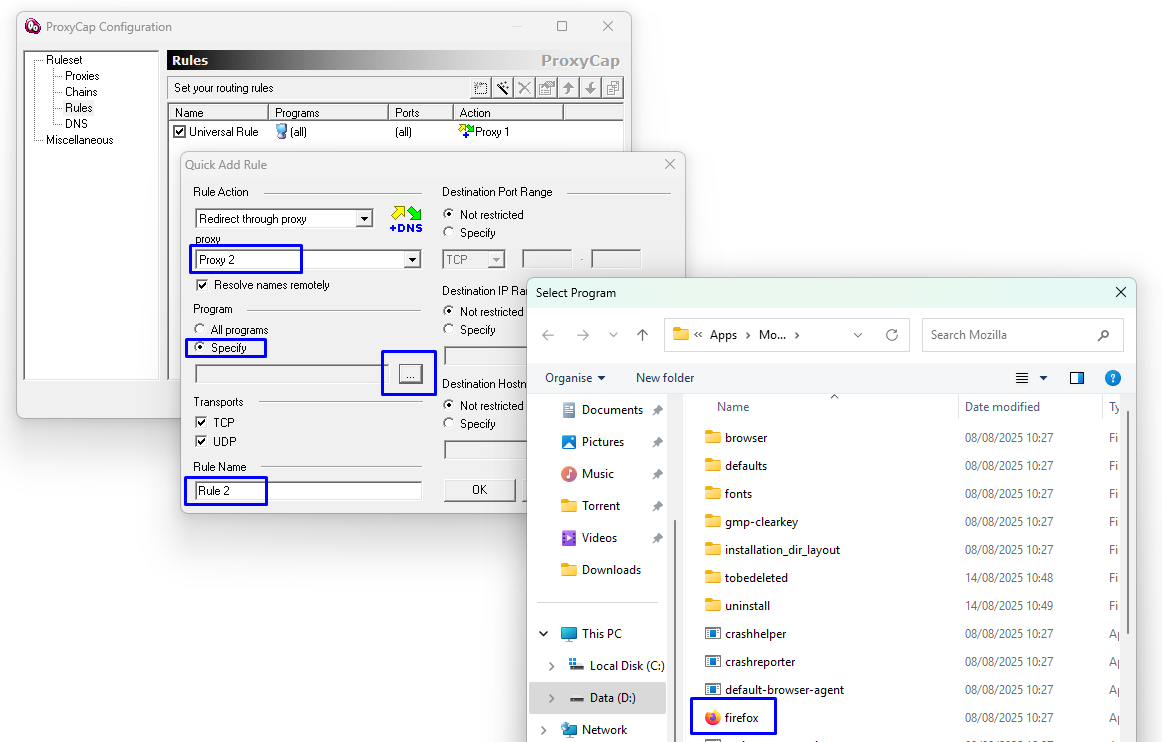Screen dimensions: 1162x742
Task: Open the Quick Add Rule wizard wand
Action: pos(502,88)
